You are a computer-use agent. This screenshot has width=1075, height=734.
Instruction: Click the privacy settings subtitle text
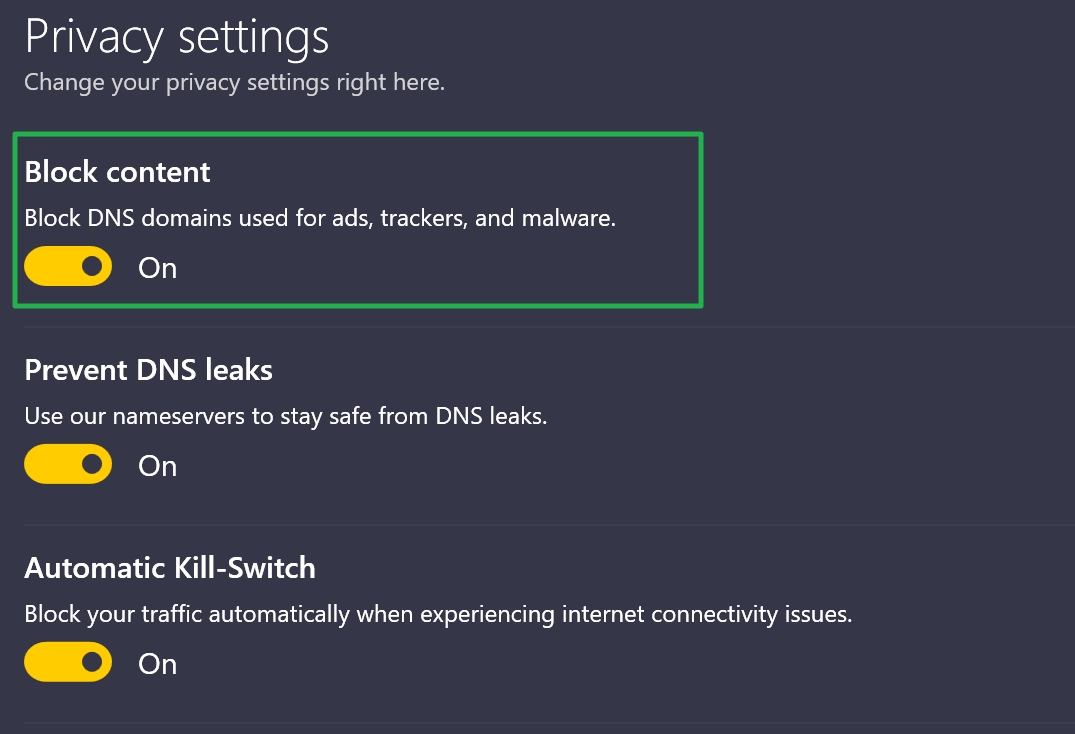coord(233,82)
